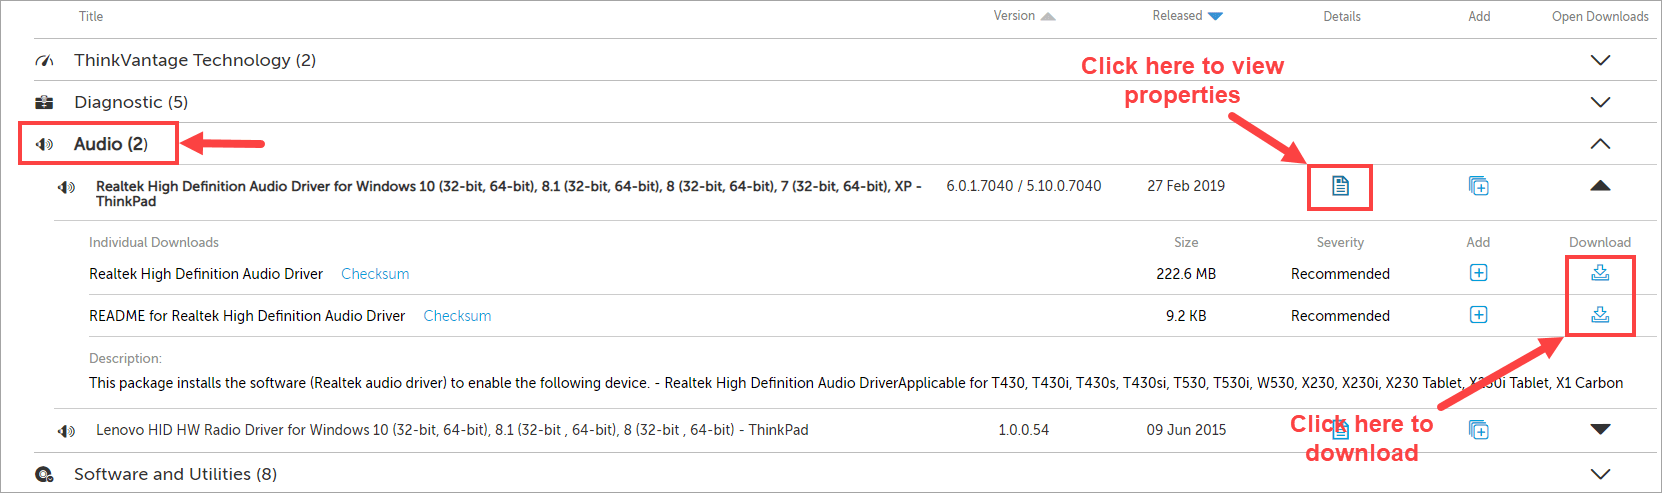Expand Software and Utilities category
Image resolution: width=1662 pixels, height=493 pixels.
click(1600, 474)
